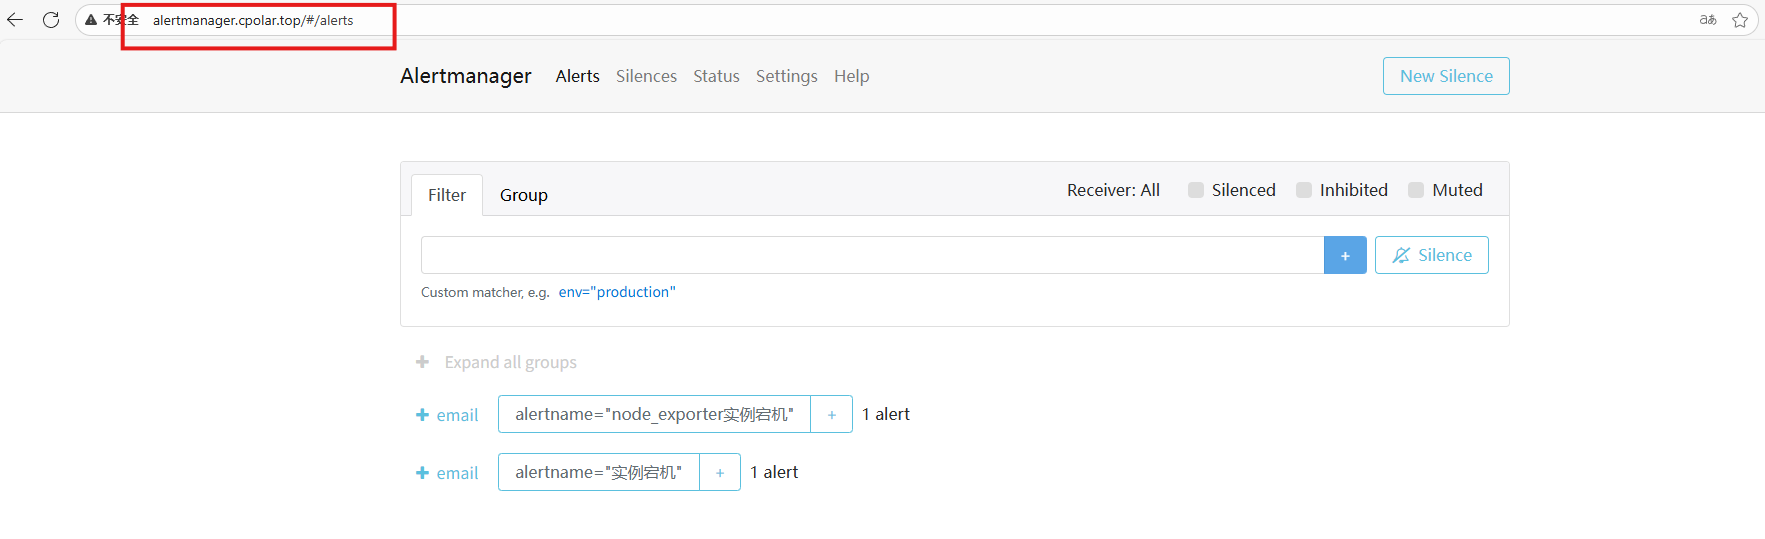The height and width of the screenshot is (539, 1765).
Task: Open the translate page icon
Action: [x=1708, y=20]
